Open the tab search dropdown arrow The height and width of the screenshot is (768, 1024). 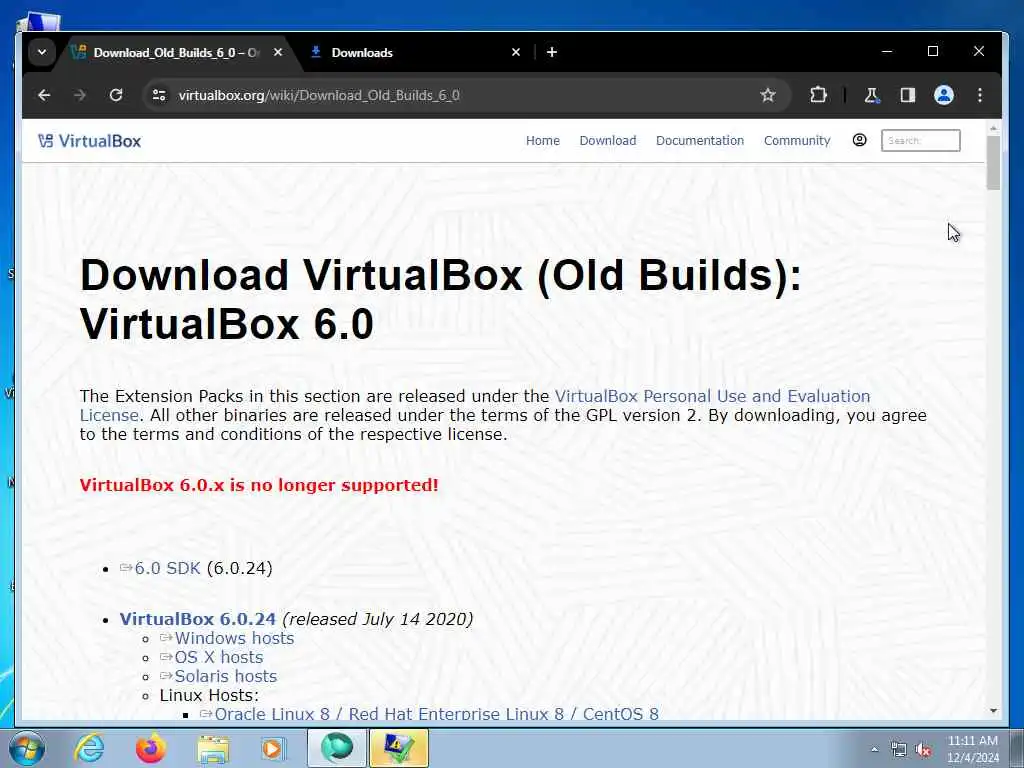(x=42, y=52)
